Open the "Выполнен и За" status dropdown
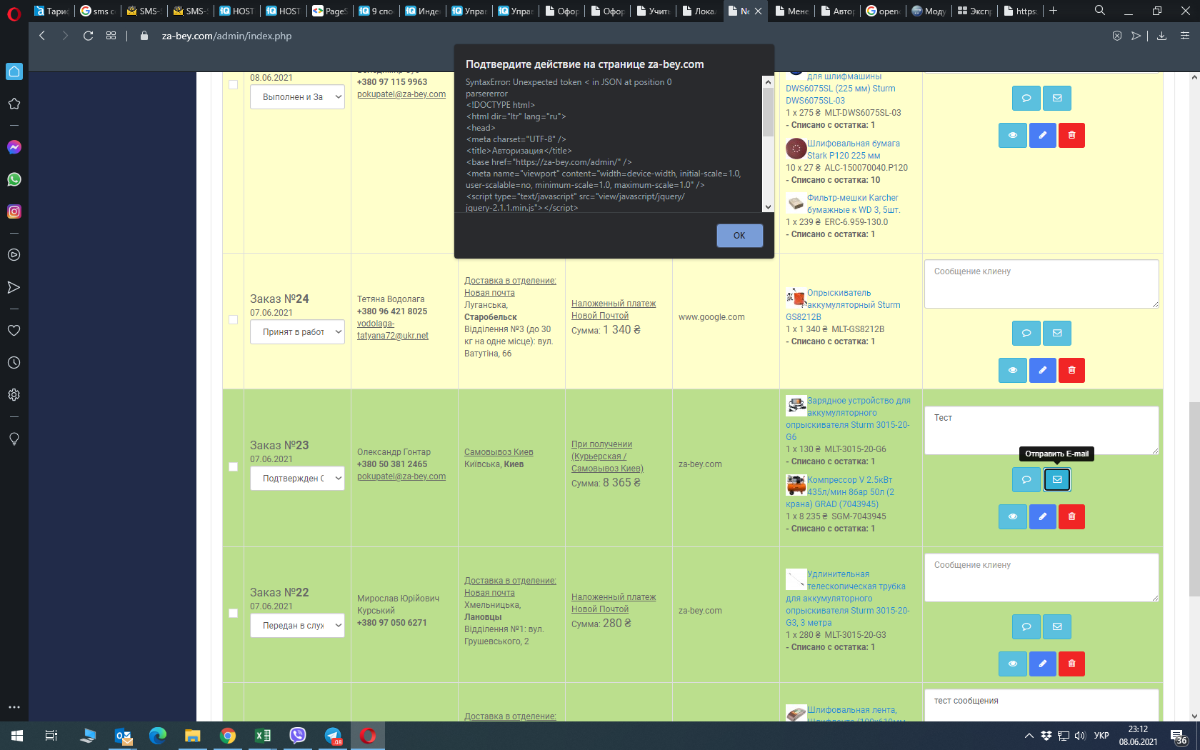Screen dimensions: 1200x750 coord(297,96)
